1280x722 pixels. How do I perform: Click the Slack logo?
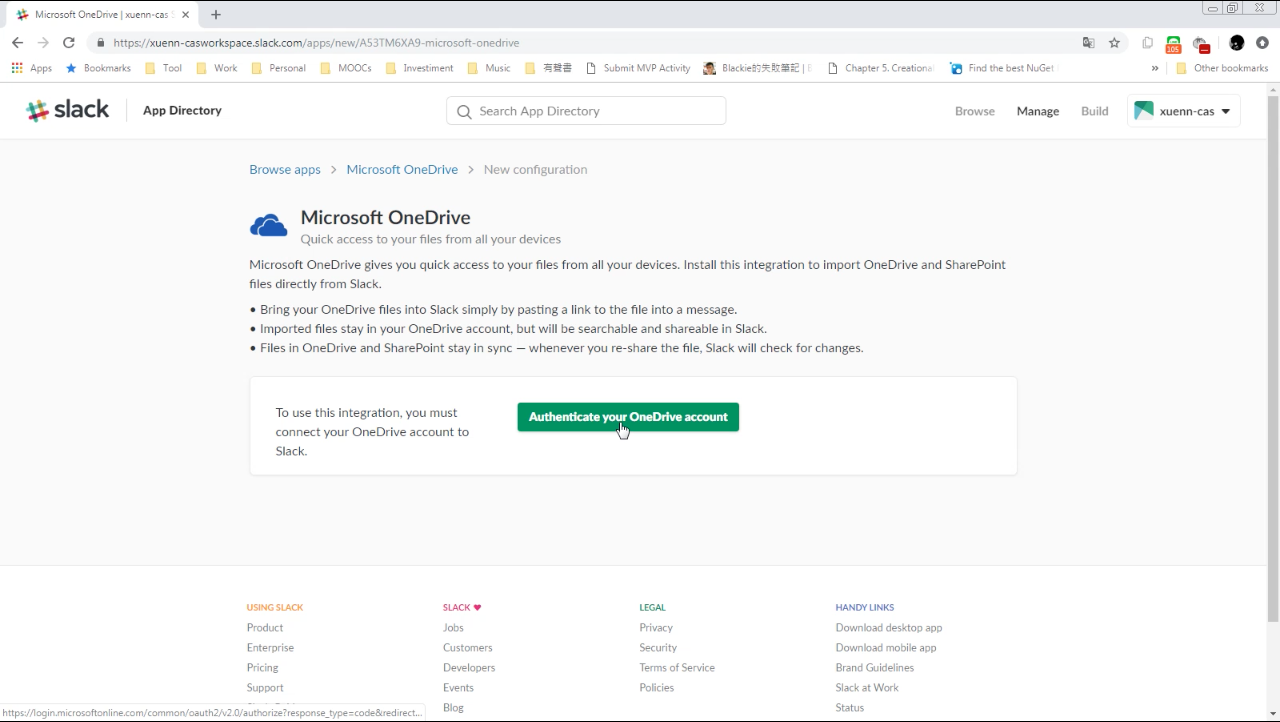tap(68, 110)
